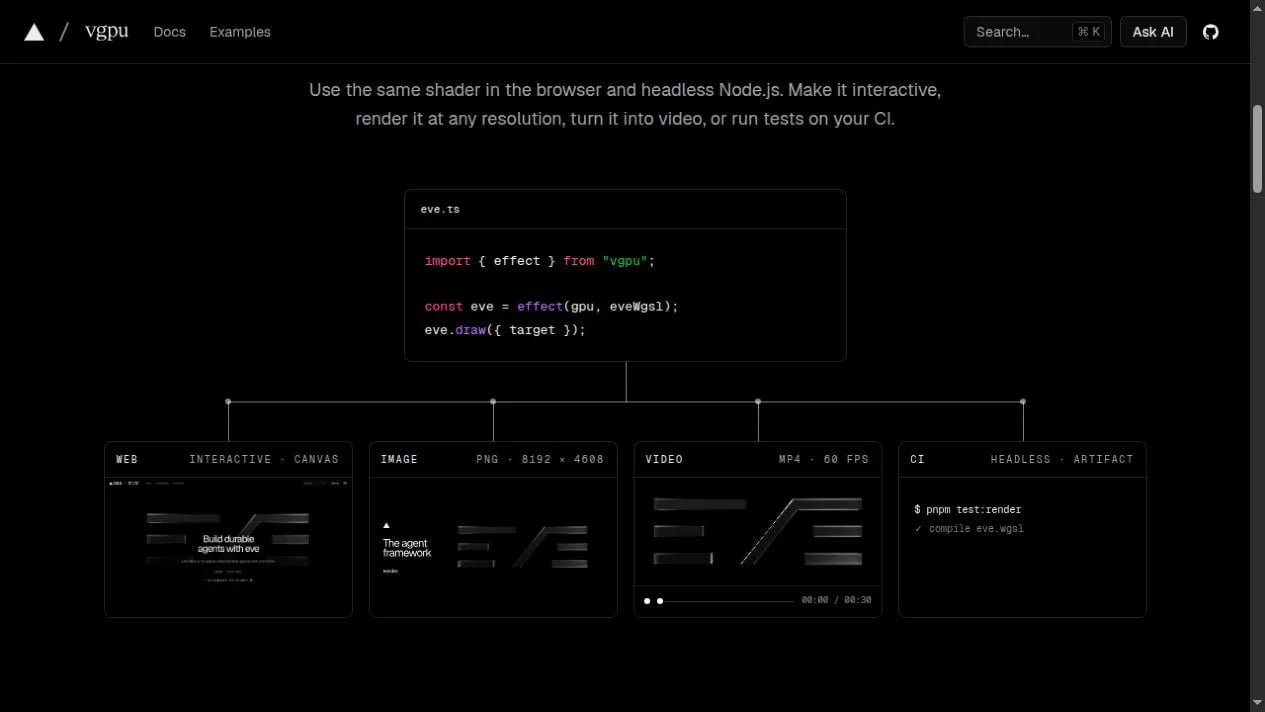Image resolution: width=1265 pixels, height=712 pixels.
Task: Open the Docs menu item
Action: click(170, 32)
